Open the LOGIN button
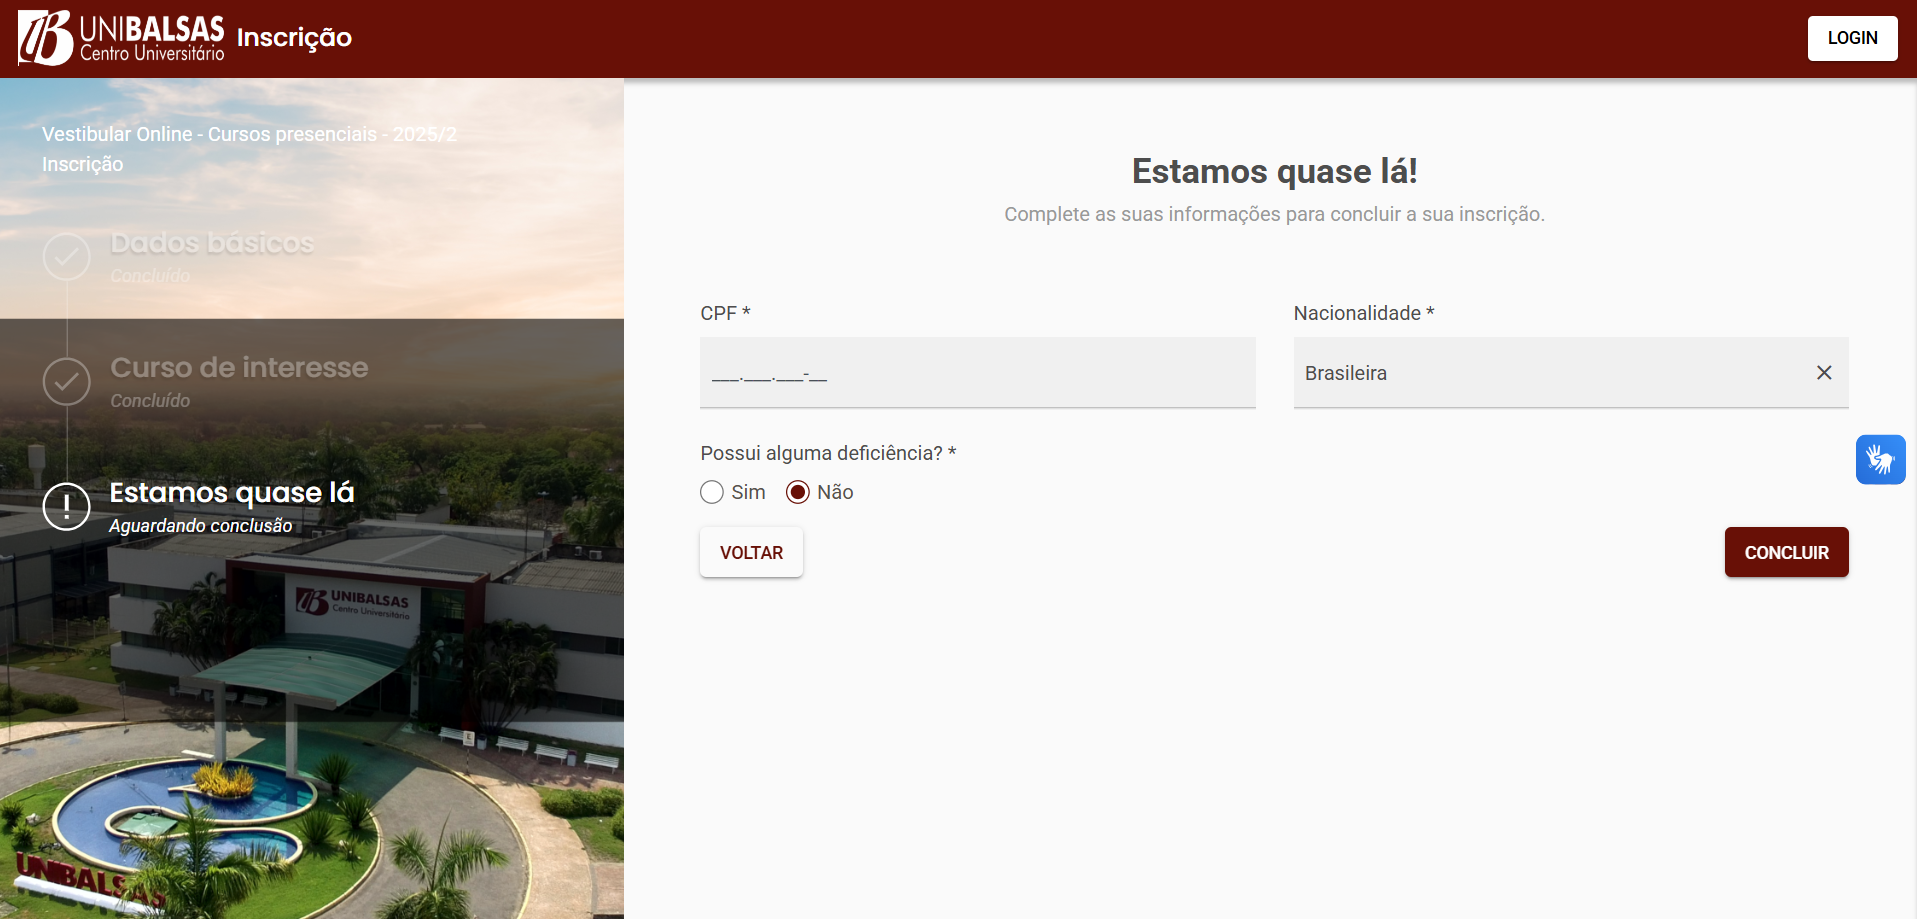1917x919 pixels. click(1851, 38)
